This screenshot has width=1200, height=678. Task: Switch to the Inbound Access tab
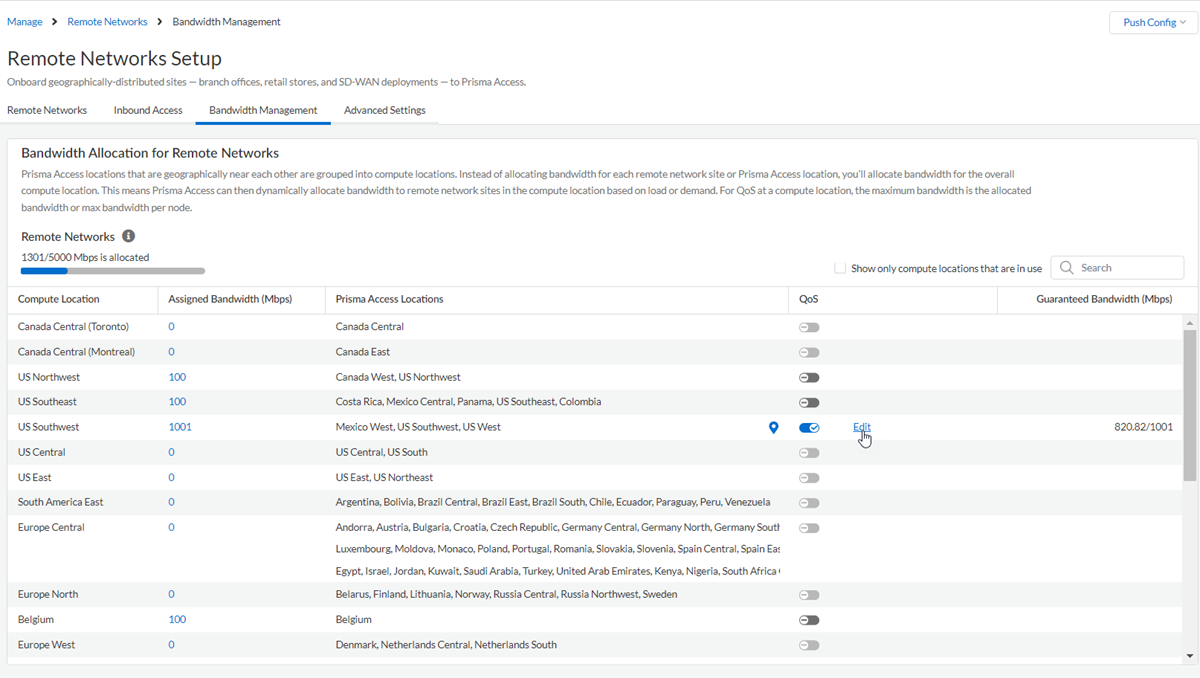pyautogui.click(x=148, y=110)
